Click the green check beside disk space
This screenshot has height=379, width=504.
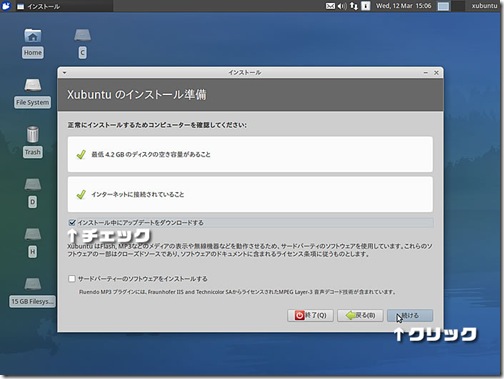click(81, 154)
